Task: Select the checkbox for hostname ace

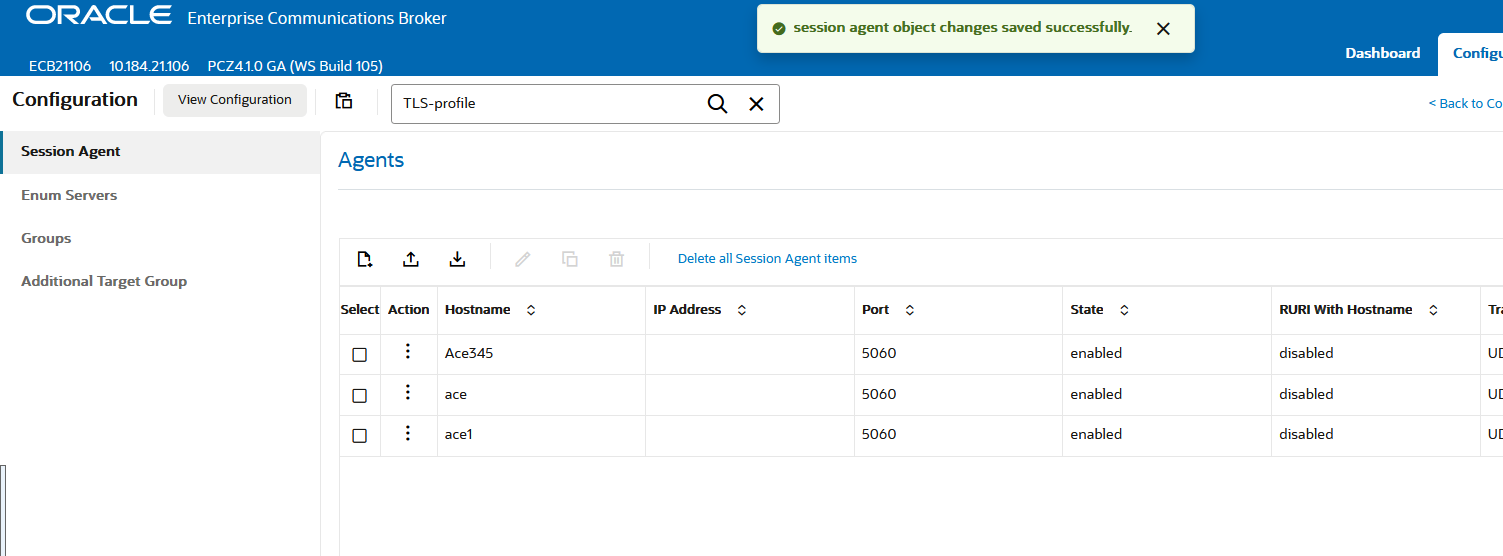Action: (x=360, y=396)
